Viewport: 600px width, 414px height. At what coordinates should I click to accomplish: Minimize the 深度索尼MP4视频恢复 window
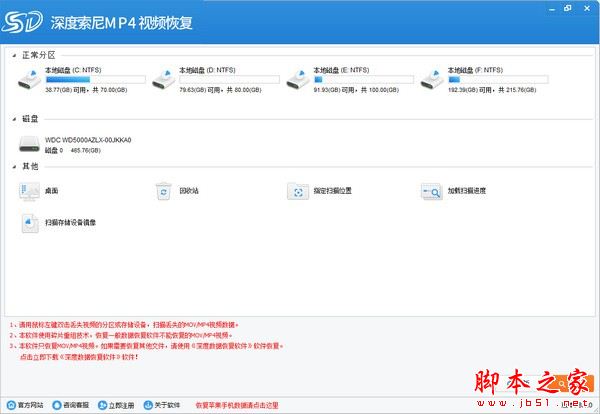(551, 8)
